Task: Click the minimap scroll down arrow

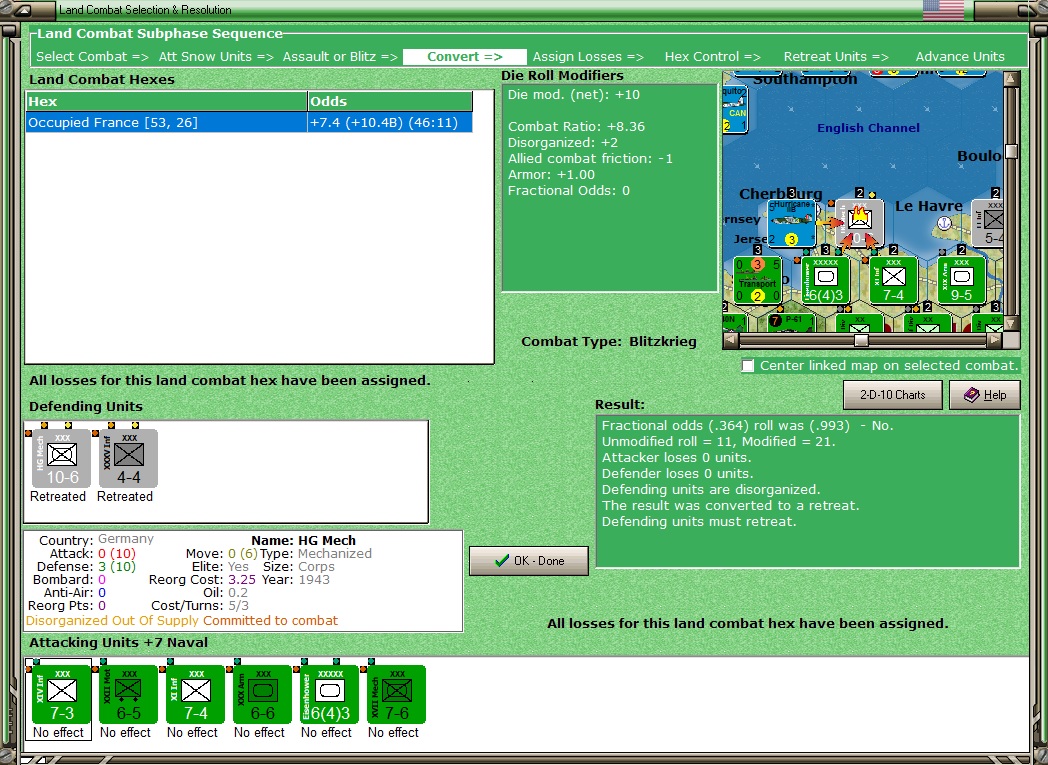Action: click(1012, 324)
